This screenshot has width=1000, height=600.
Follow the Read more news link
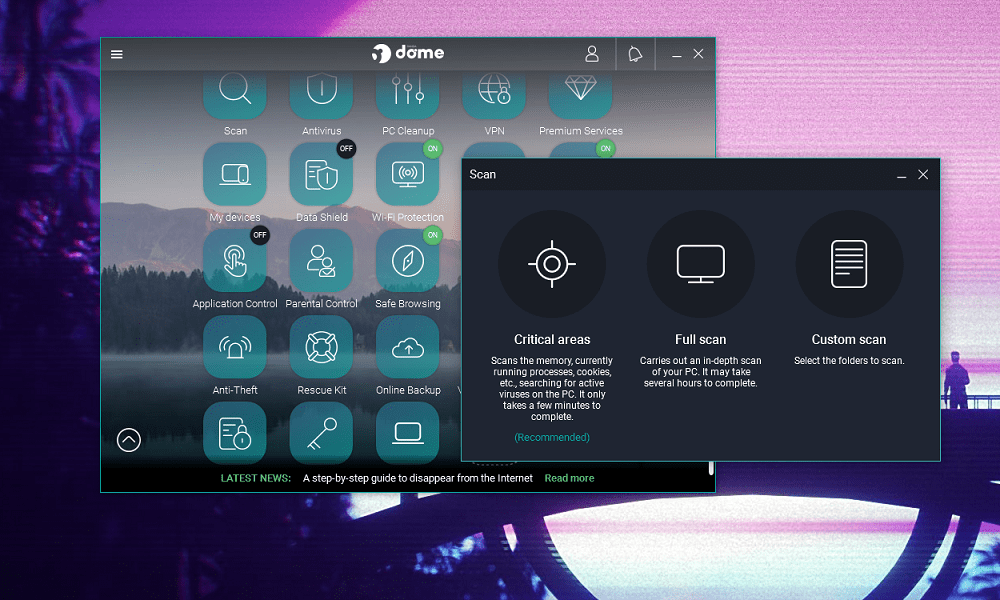[x=570, y=478]
